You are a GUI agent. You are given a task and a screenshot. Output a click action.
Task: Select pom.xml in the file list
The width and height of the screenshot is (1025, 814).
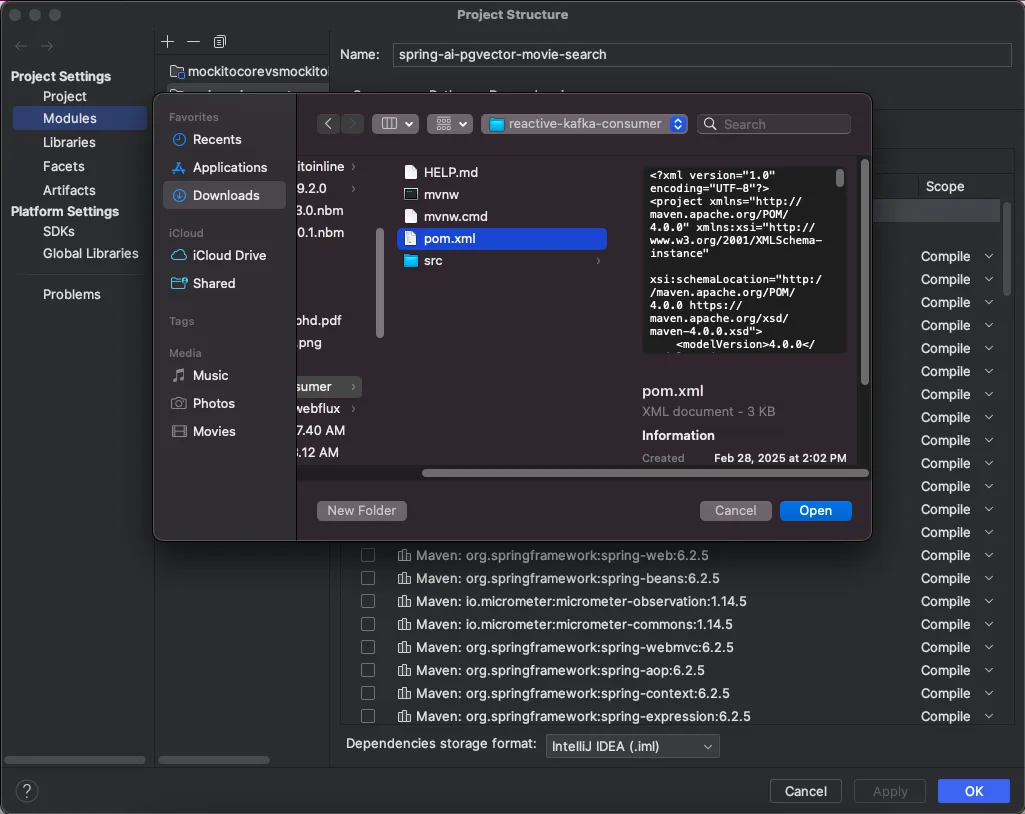pyautogui.click(x=501, y=239)
